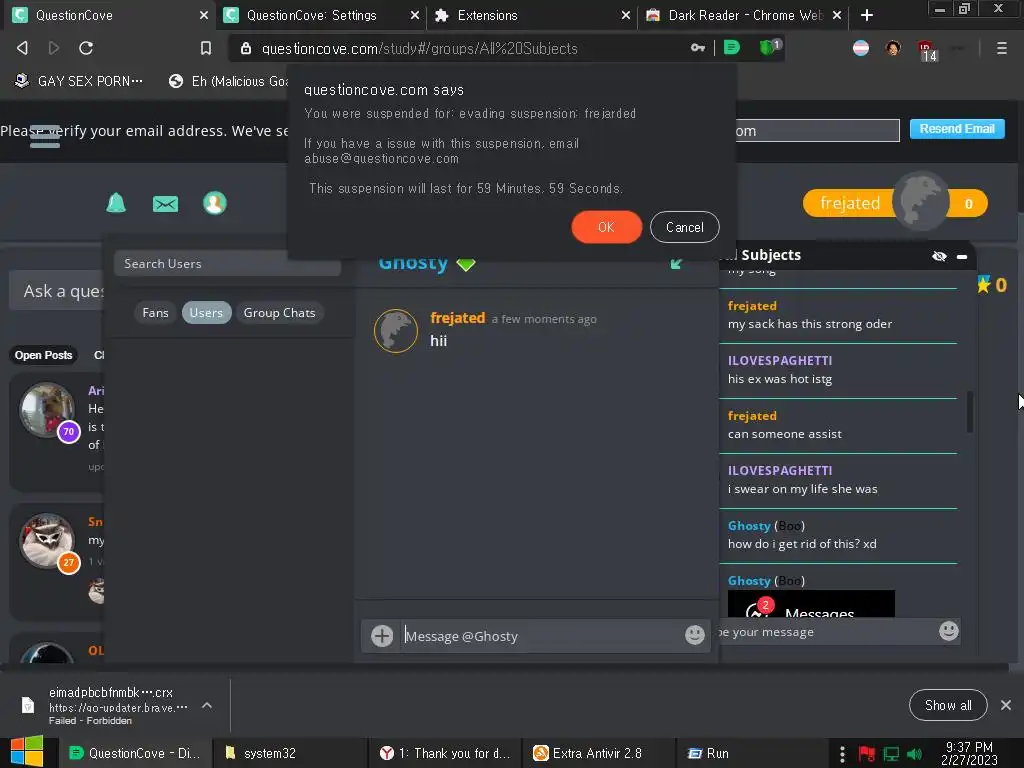Click frejated name above 'can someone assist'

click(752, 416)
